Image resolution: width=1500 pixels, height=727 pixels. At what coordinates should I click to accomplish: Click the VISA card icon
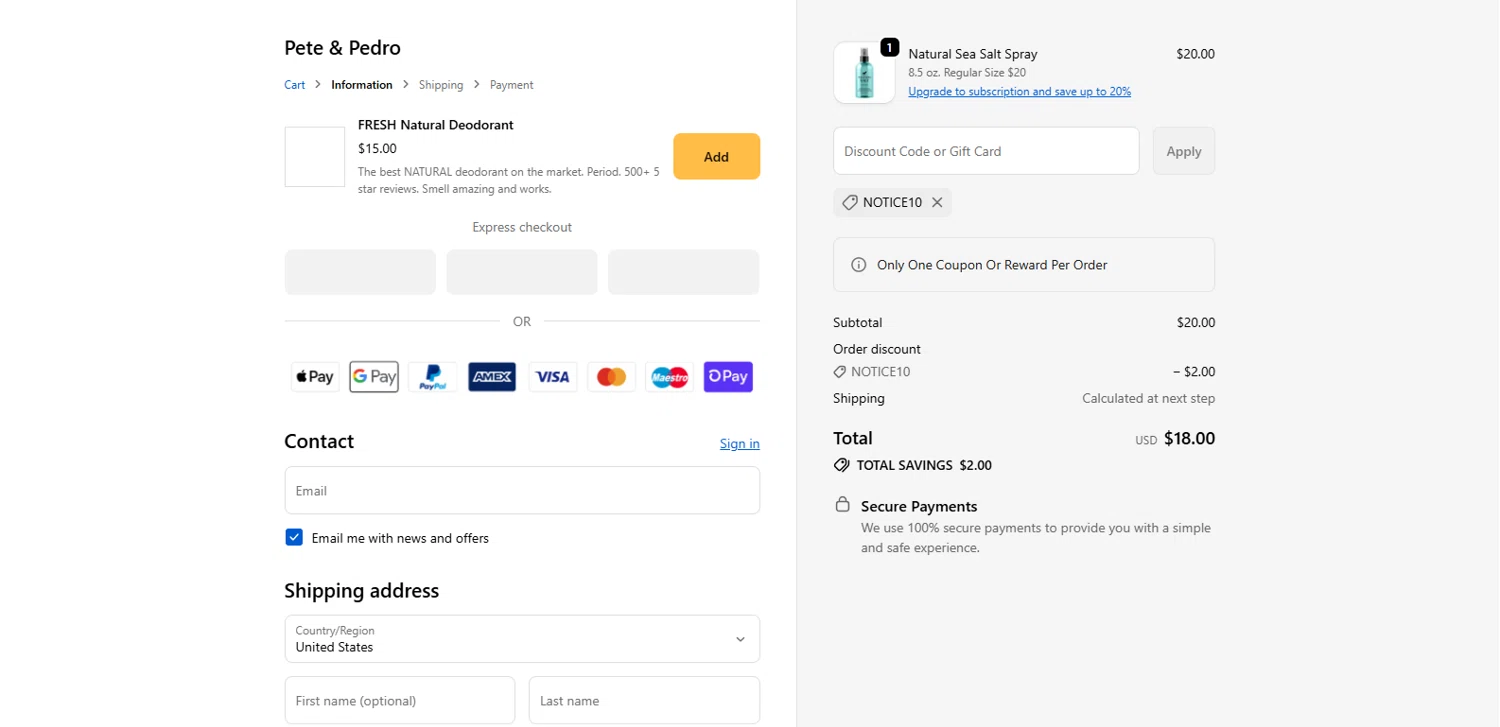[552, 377]
